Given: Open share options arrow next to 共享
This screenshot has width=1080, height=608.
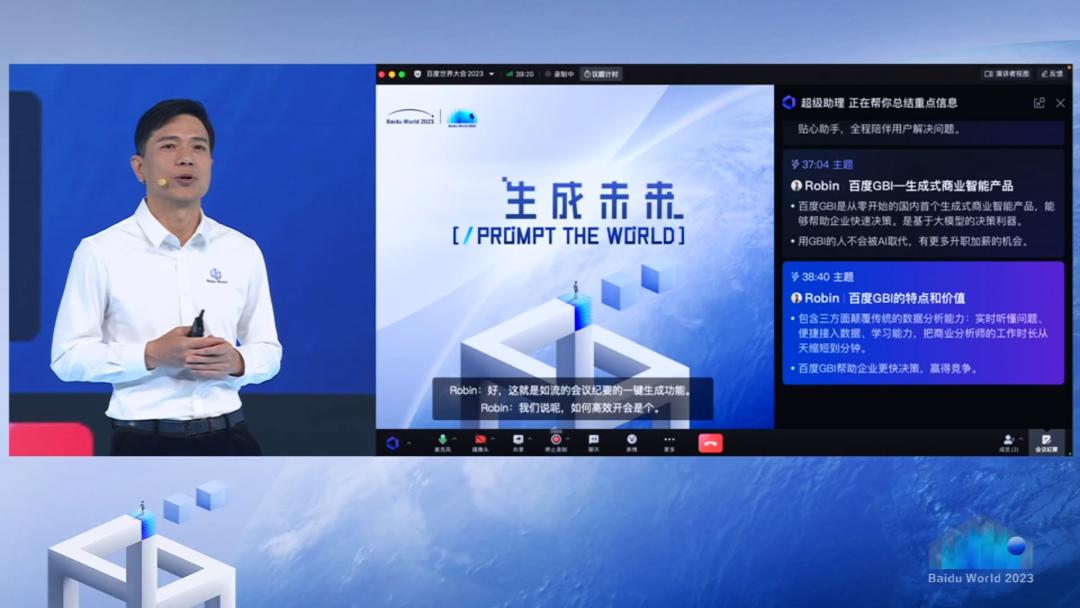Looking at the screenshot, I should tap(530, 439).
